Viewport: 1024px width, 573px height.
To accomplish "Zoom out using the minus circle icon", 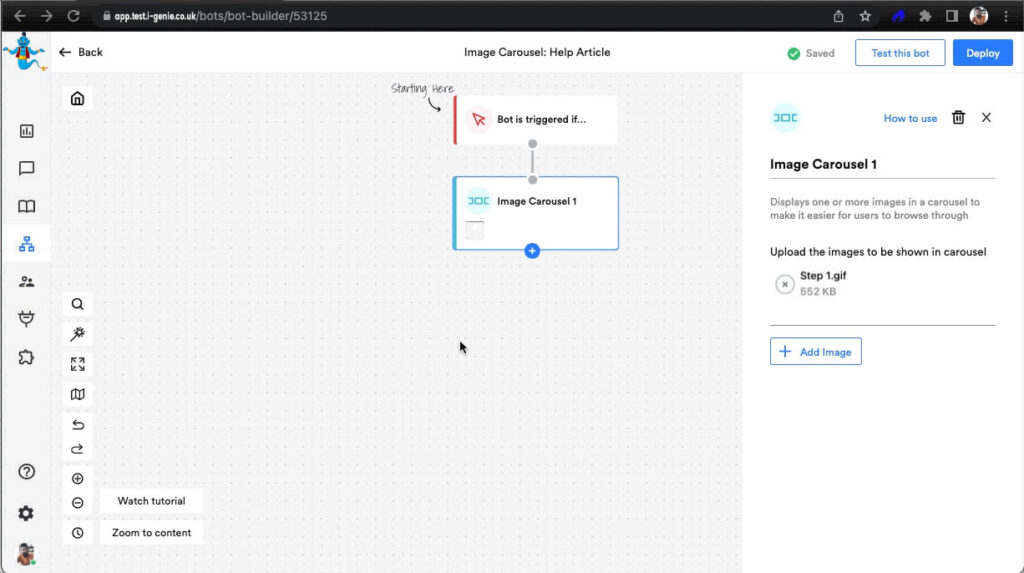I will [x=77, y=503].
